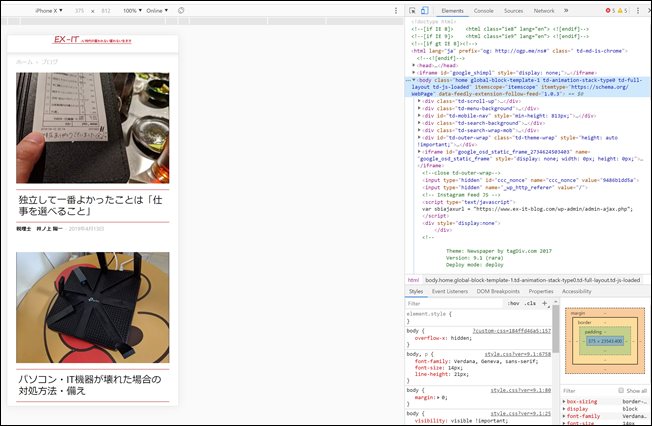The height and width of the screenshot is (426, 652).
Task: Click the box model padding region label
Action: [x=593, y=332]
